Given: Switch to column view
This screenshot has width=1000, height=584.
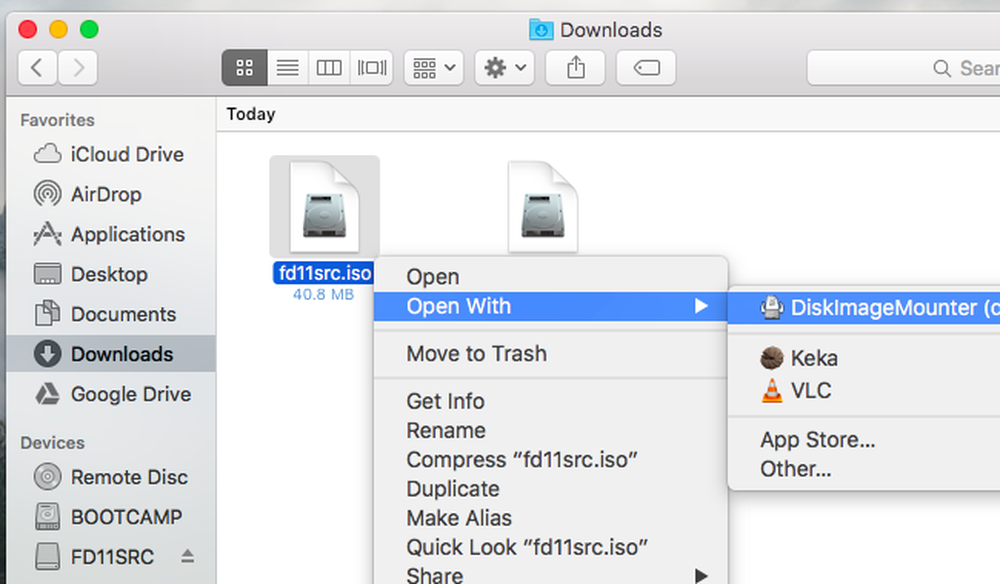Looking at the screenshot, I should [x=329, y=68].
